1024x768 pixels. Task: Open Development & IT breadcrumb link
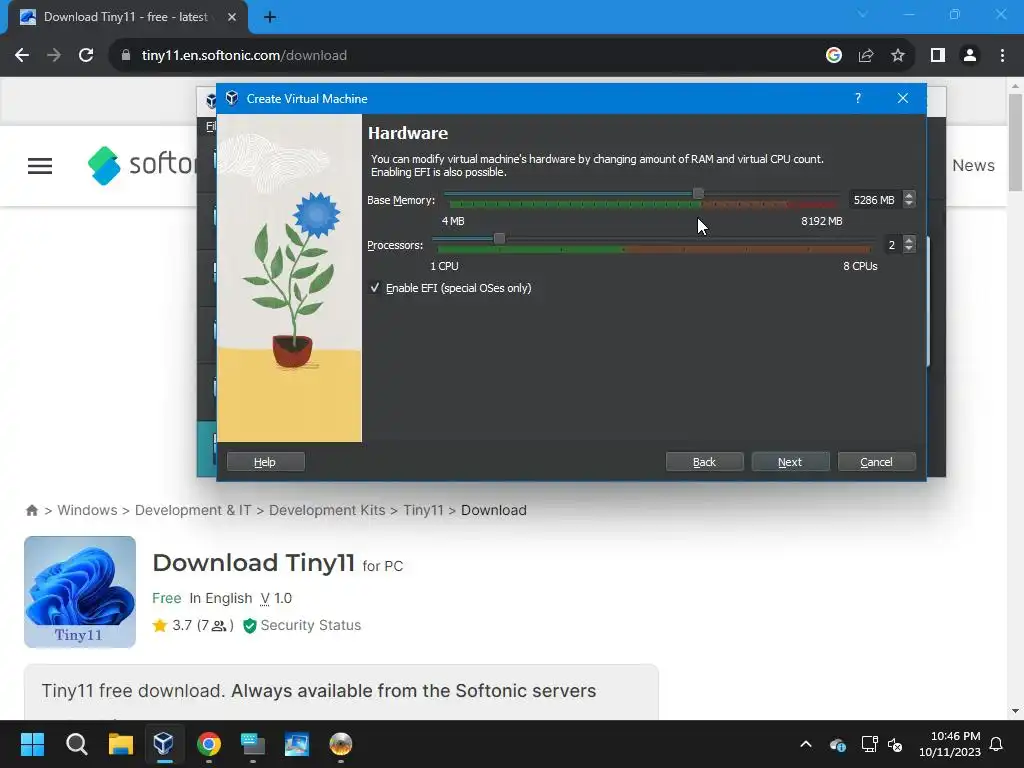193,510
